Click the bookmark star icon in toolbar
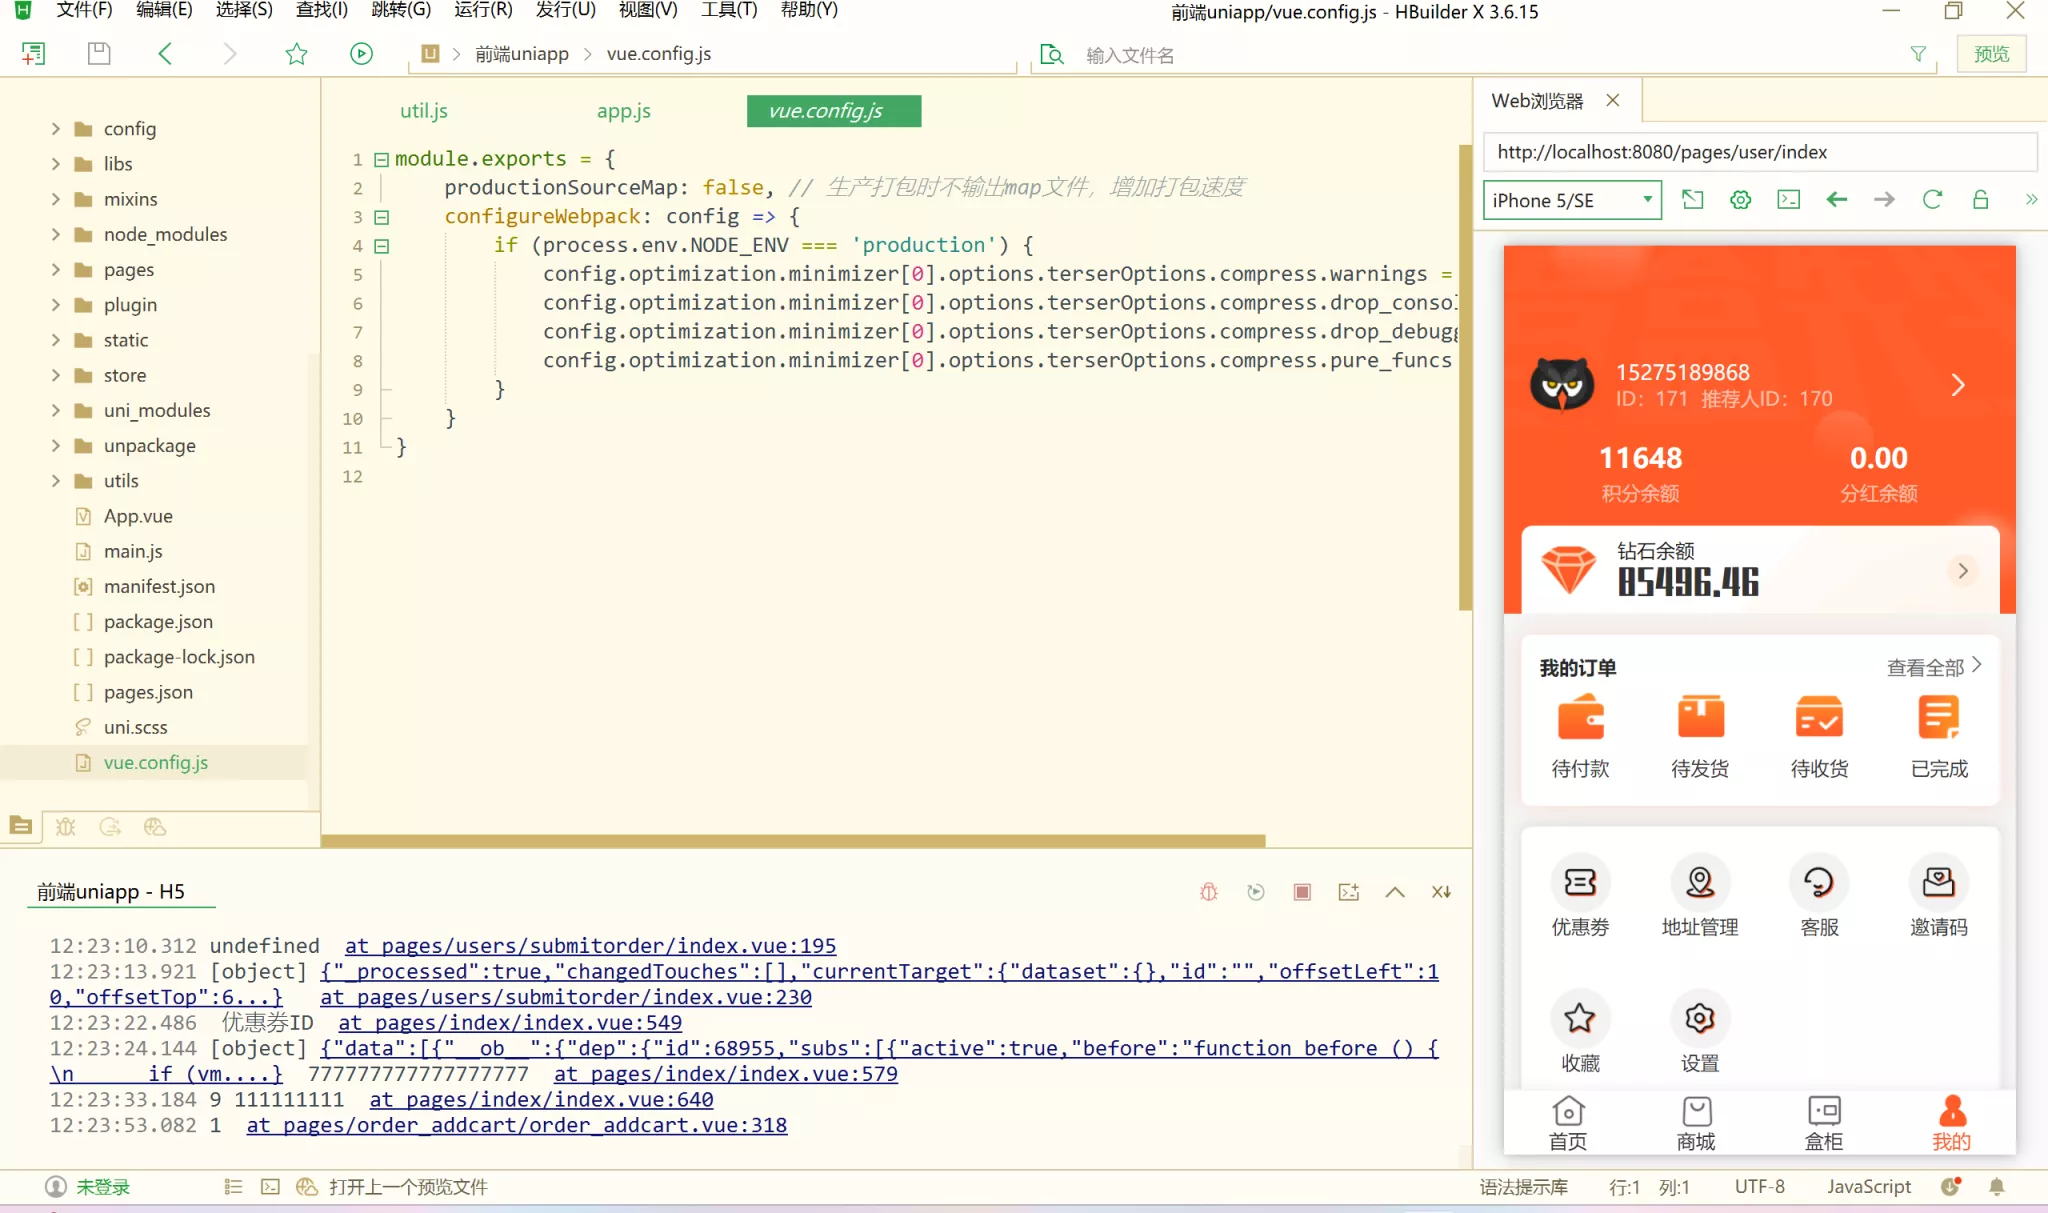2048x1213 pixels. (x=296, y=54)
